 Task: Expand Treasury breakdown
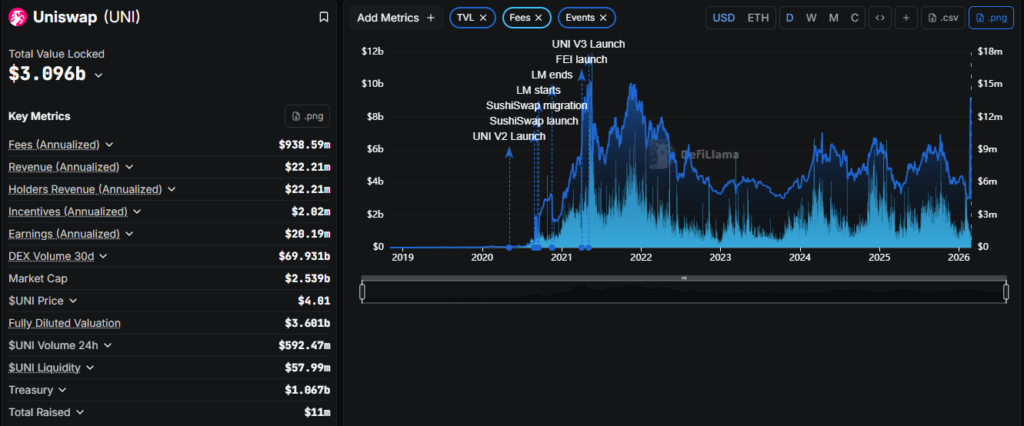point(61,390)
